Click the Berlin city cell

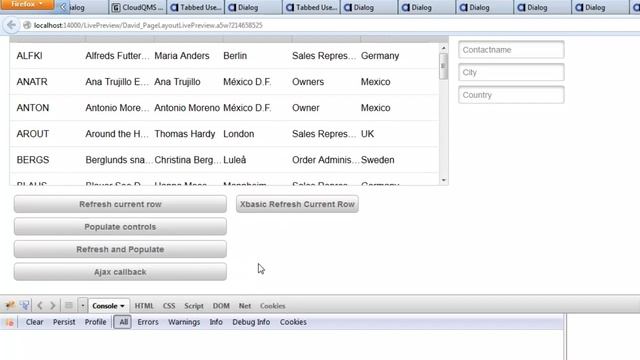tap(235, 56)
